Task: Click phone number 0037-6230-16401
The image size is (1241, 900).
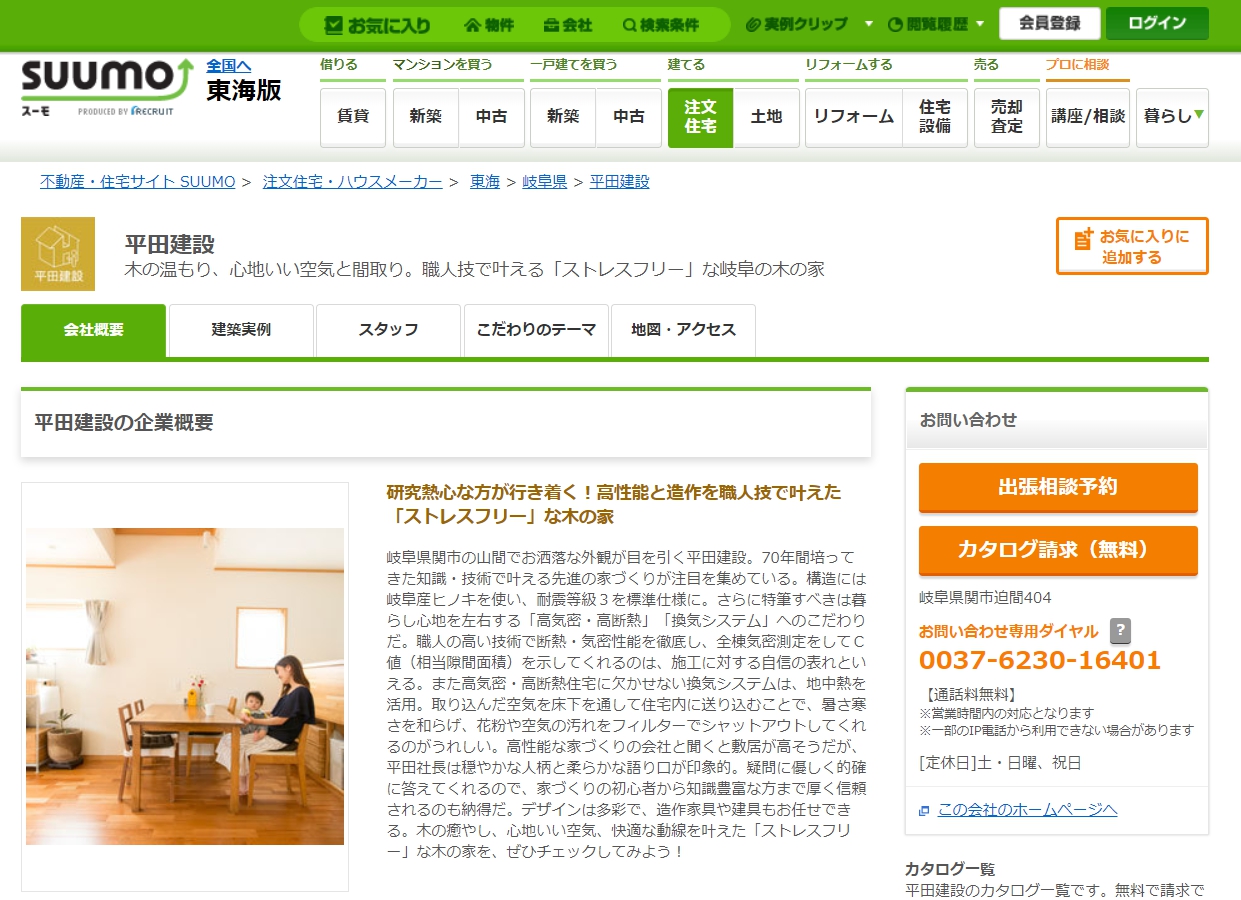Action: tap(1040, 661)
